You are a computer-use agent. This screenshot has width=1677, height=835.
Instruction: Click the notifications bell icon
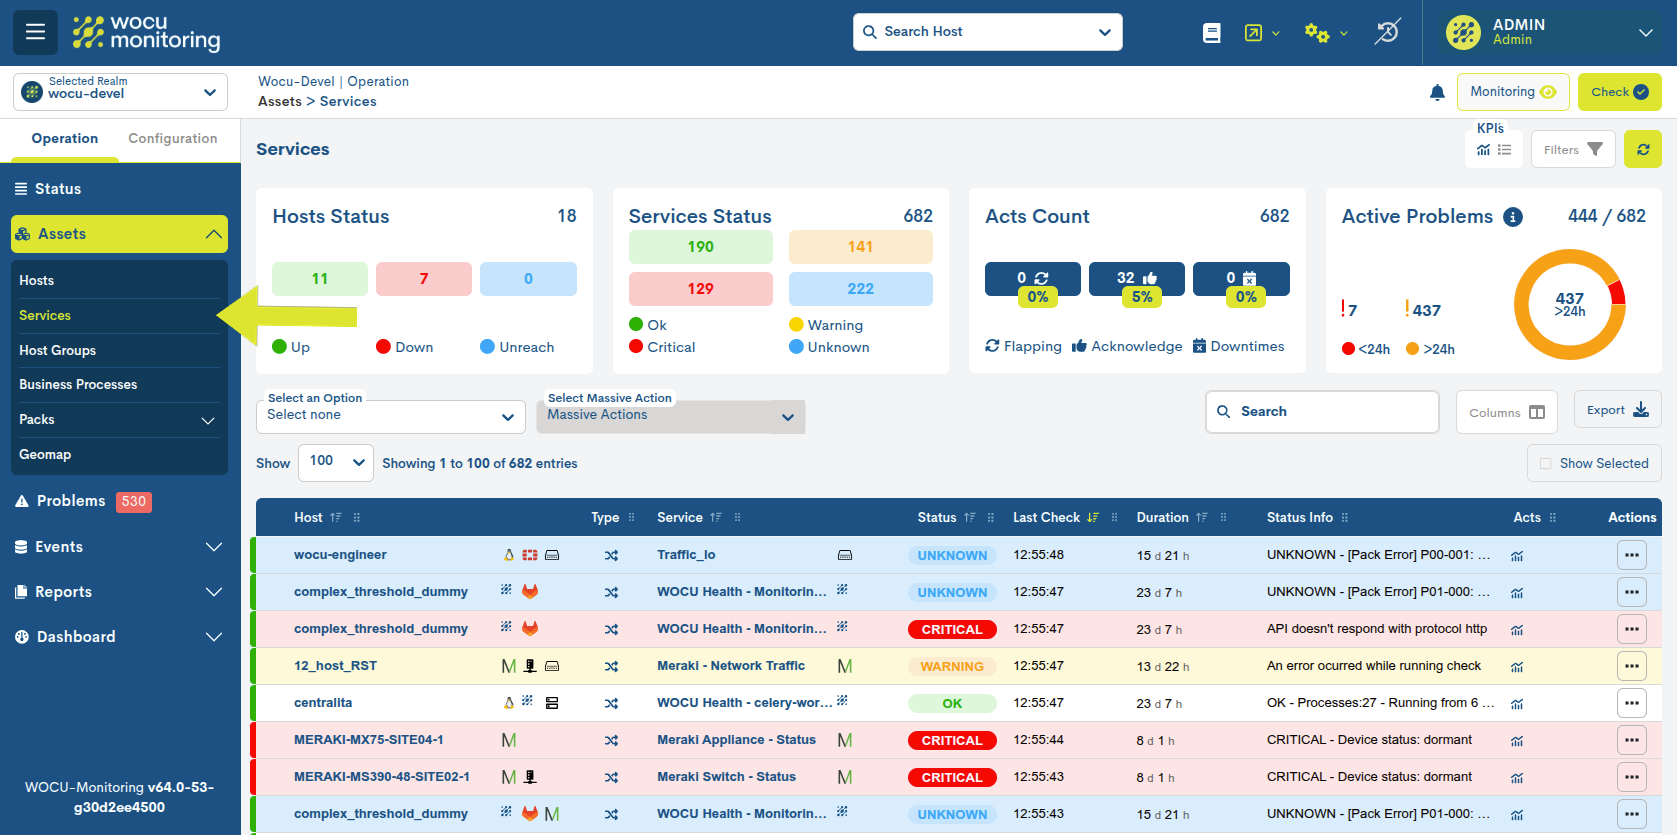[x=1437, y=92]
